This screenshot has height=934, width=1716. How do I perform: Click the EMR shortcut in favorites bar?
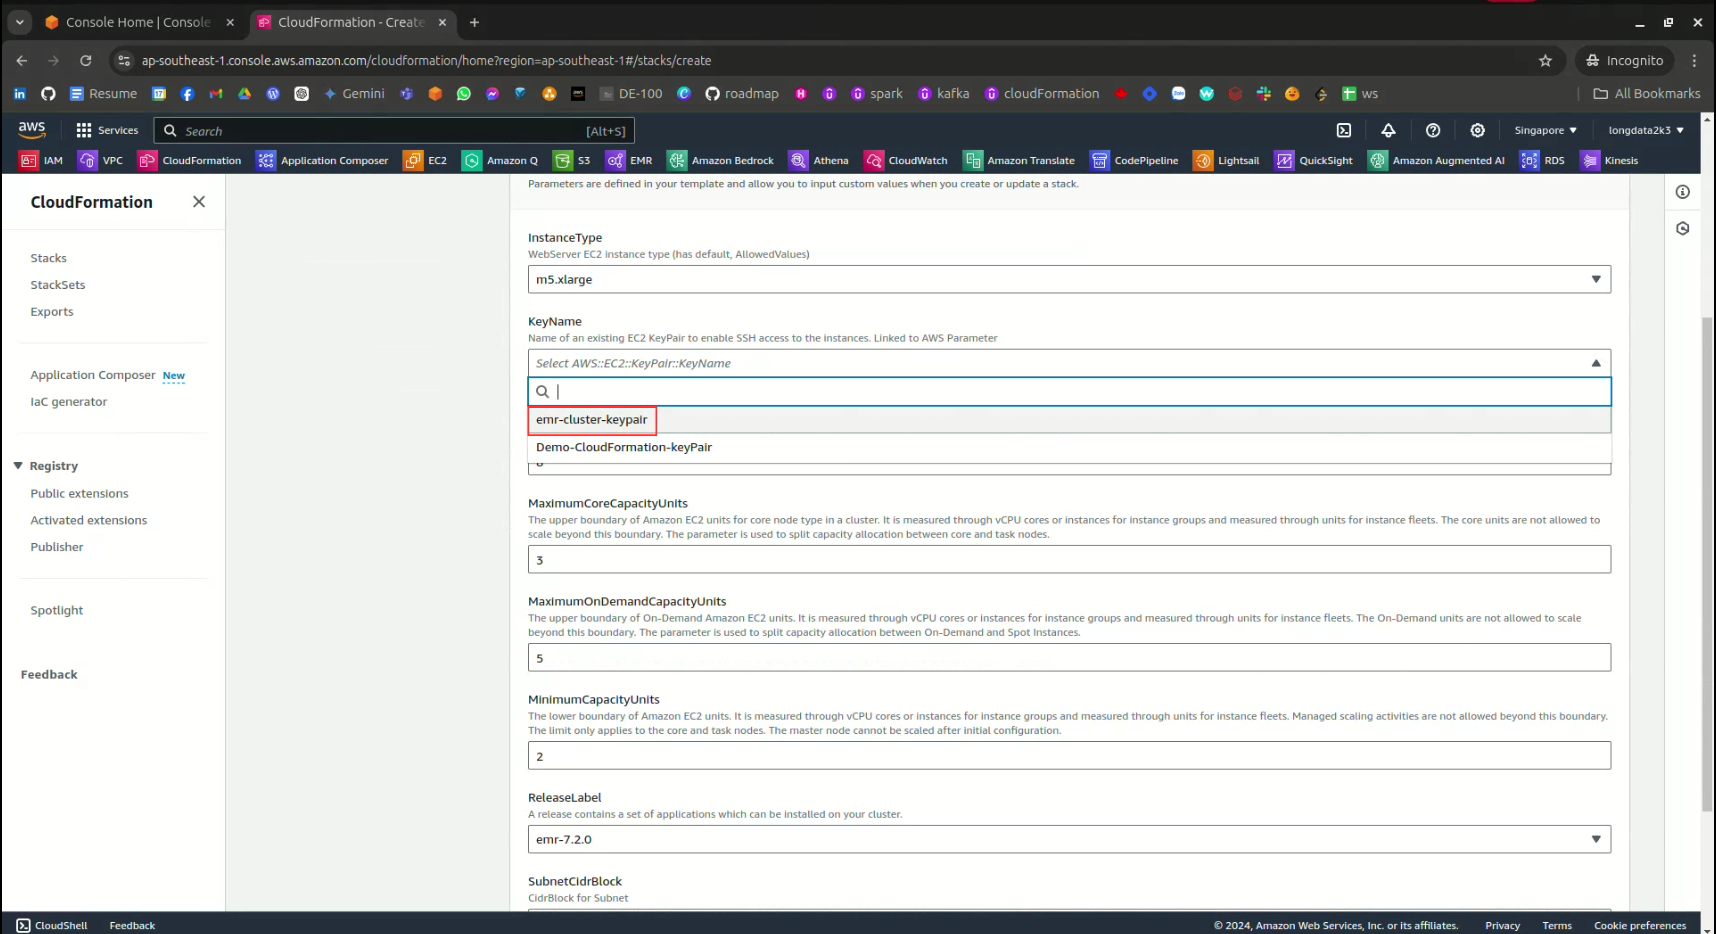[629, 160]
